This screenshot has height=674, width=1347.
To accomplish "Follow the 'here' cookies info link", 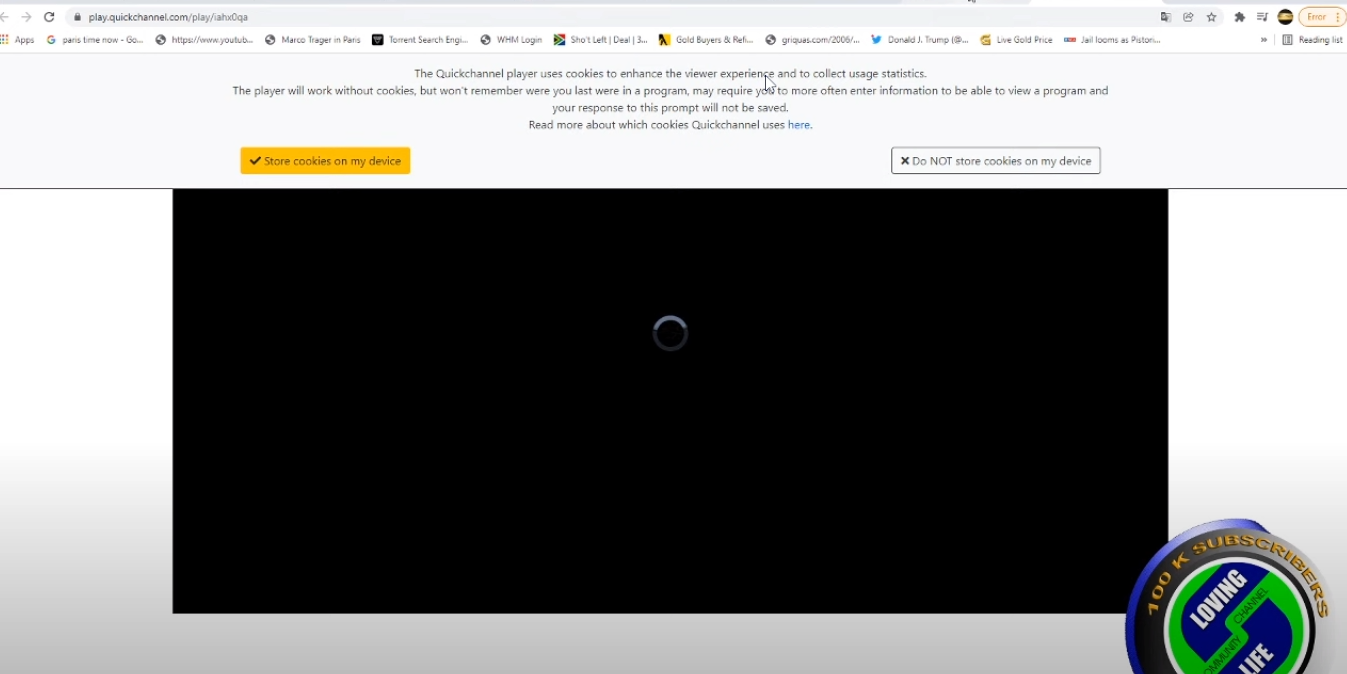I will (798, 125).
